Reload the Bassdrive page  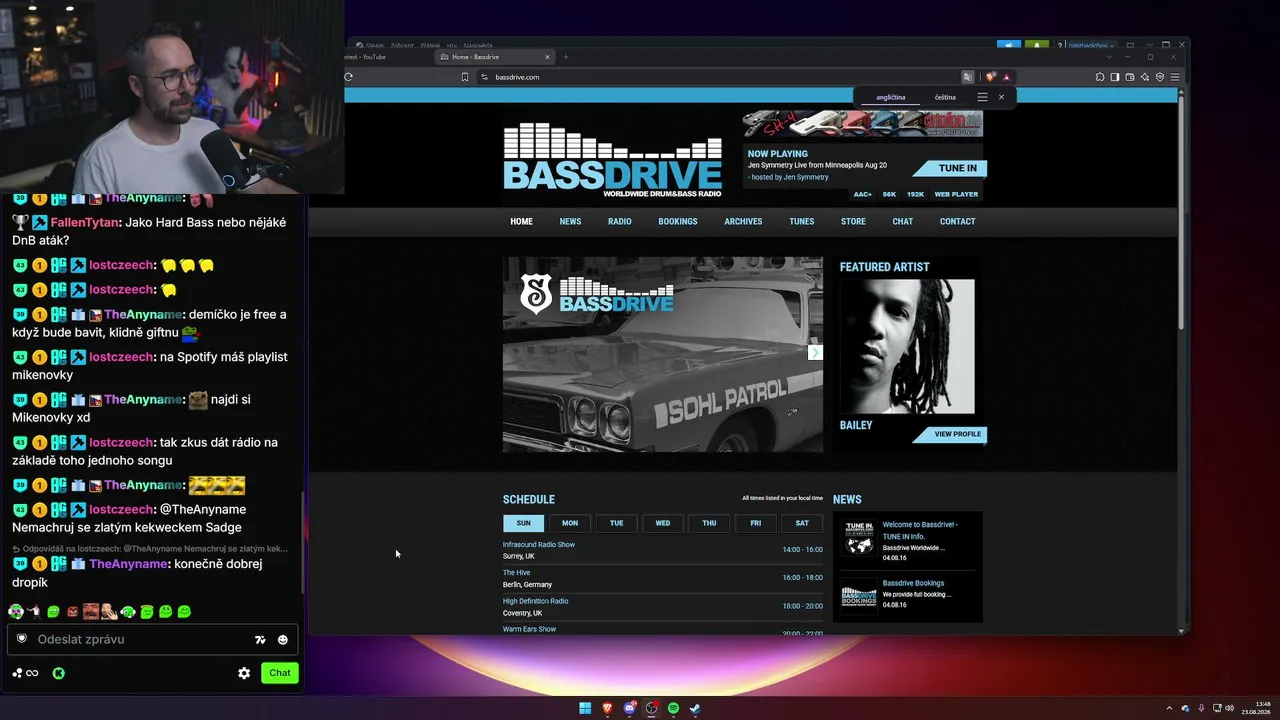coord(348,77)
